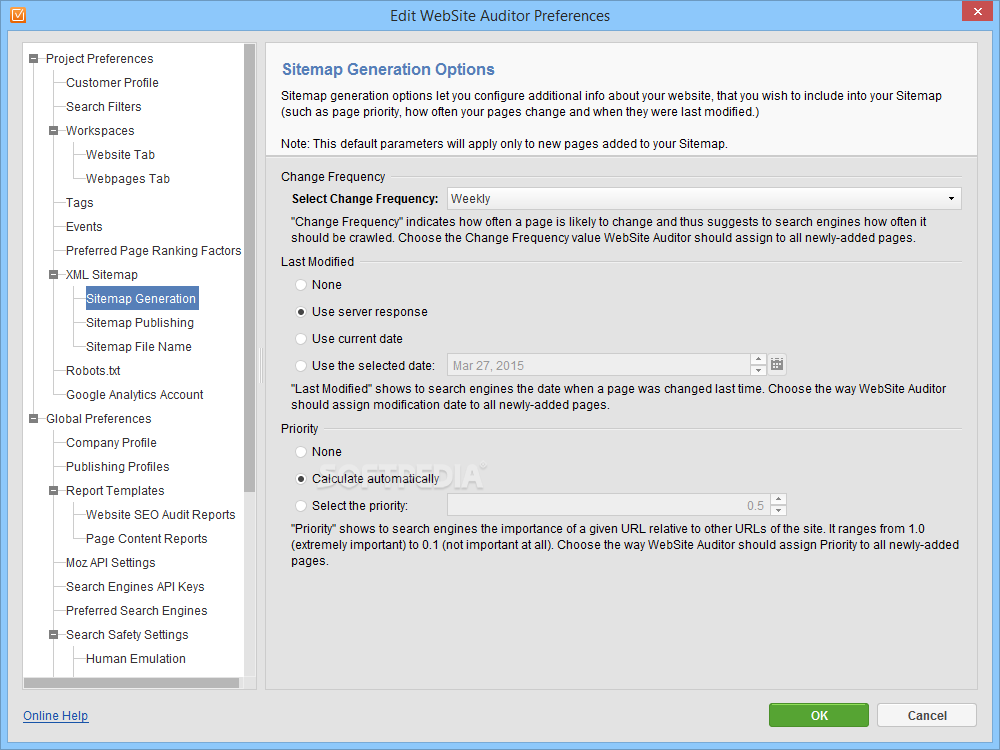Collapse the Search Safety Settings node
The height and width of the screenshot is (750, 1000).
click(x=54, y=635)
